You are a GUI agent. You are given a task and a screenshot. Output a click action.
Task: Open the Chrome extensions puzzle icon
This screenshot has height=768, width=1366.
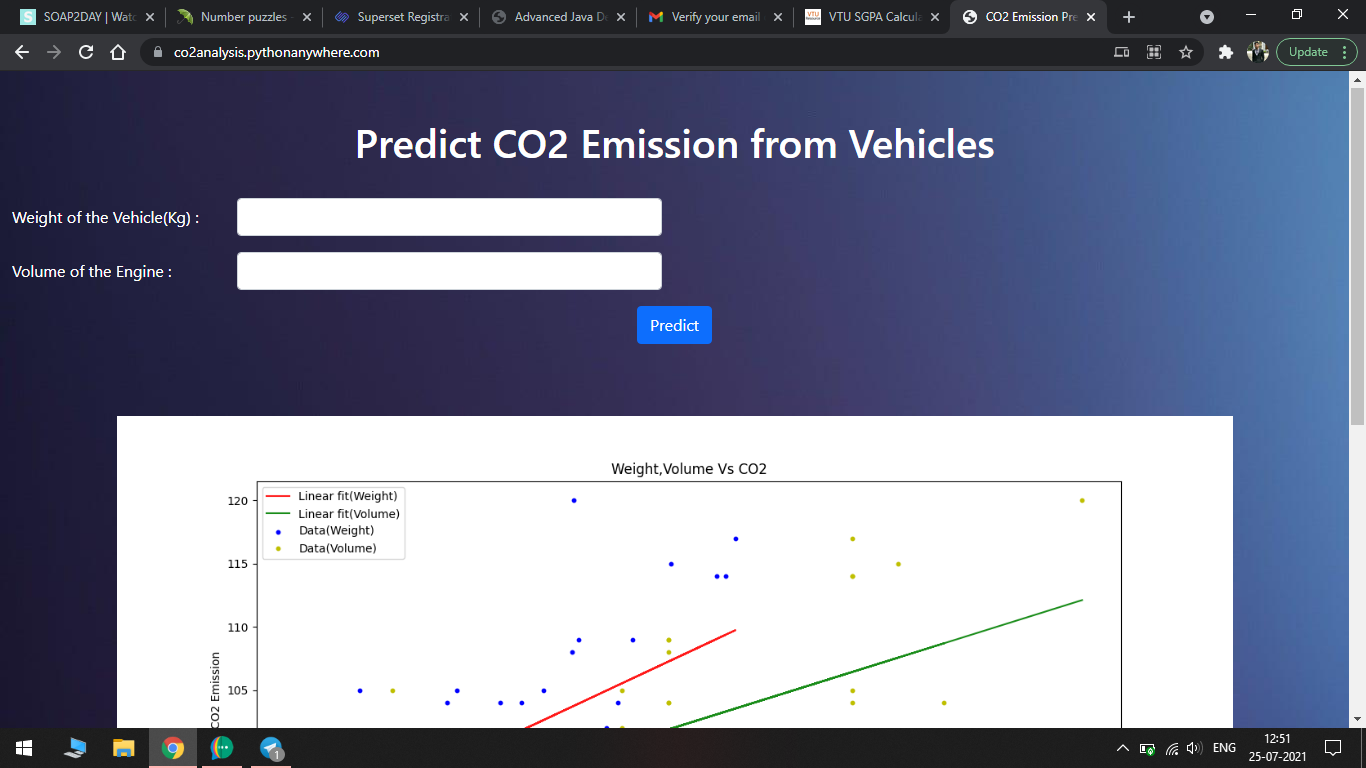coord(1225,52)
